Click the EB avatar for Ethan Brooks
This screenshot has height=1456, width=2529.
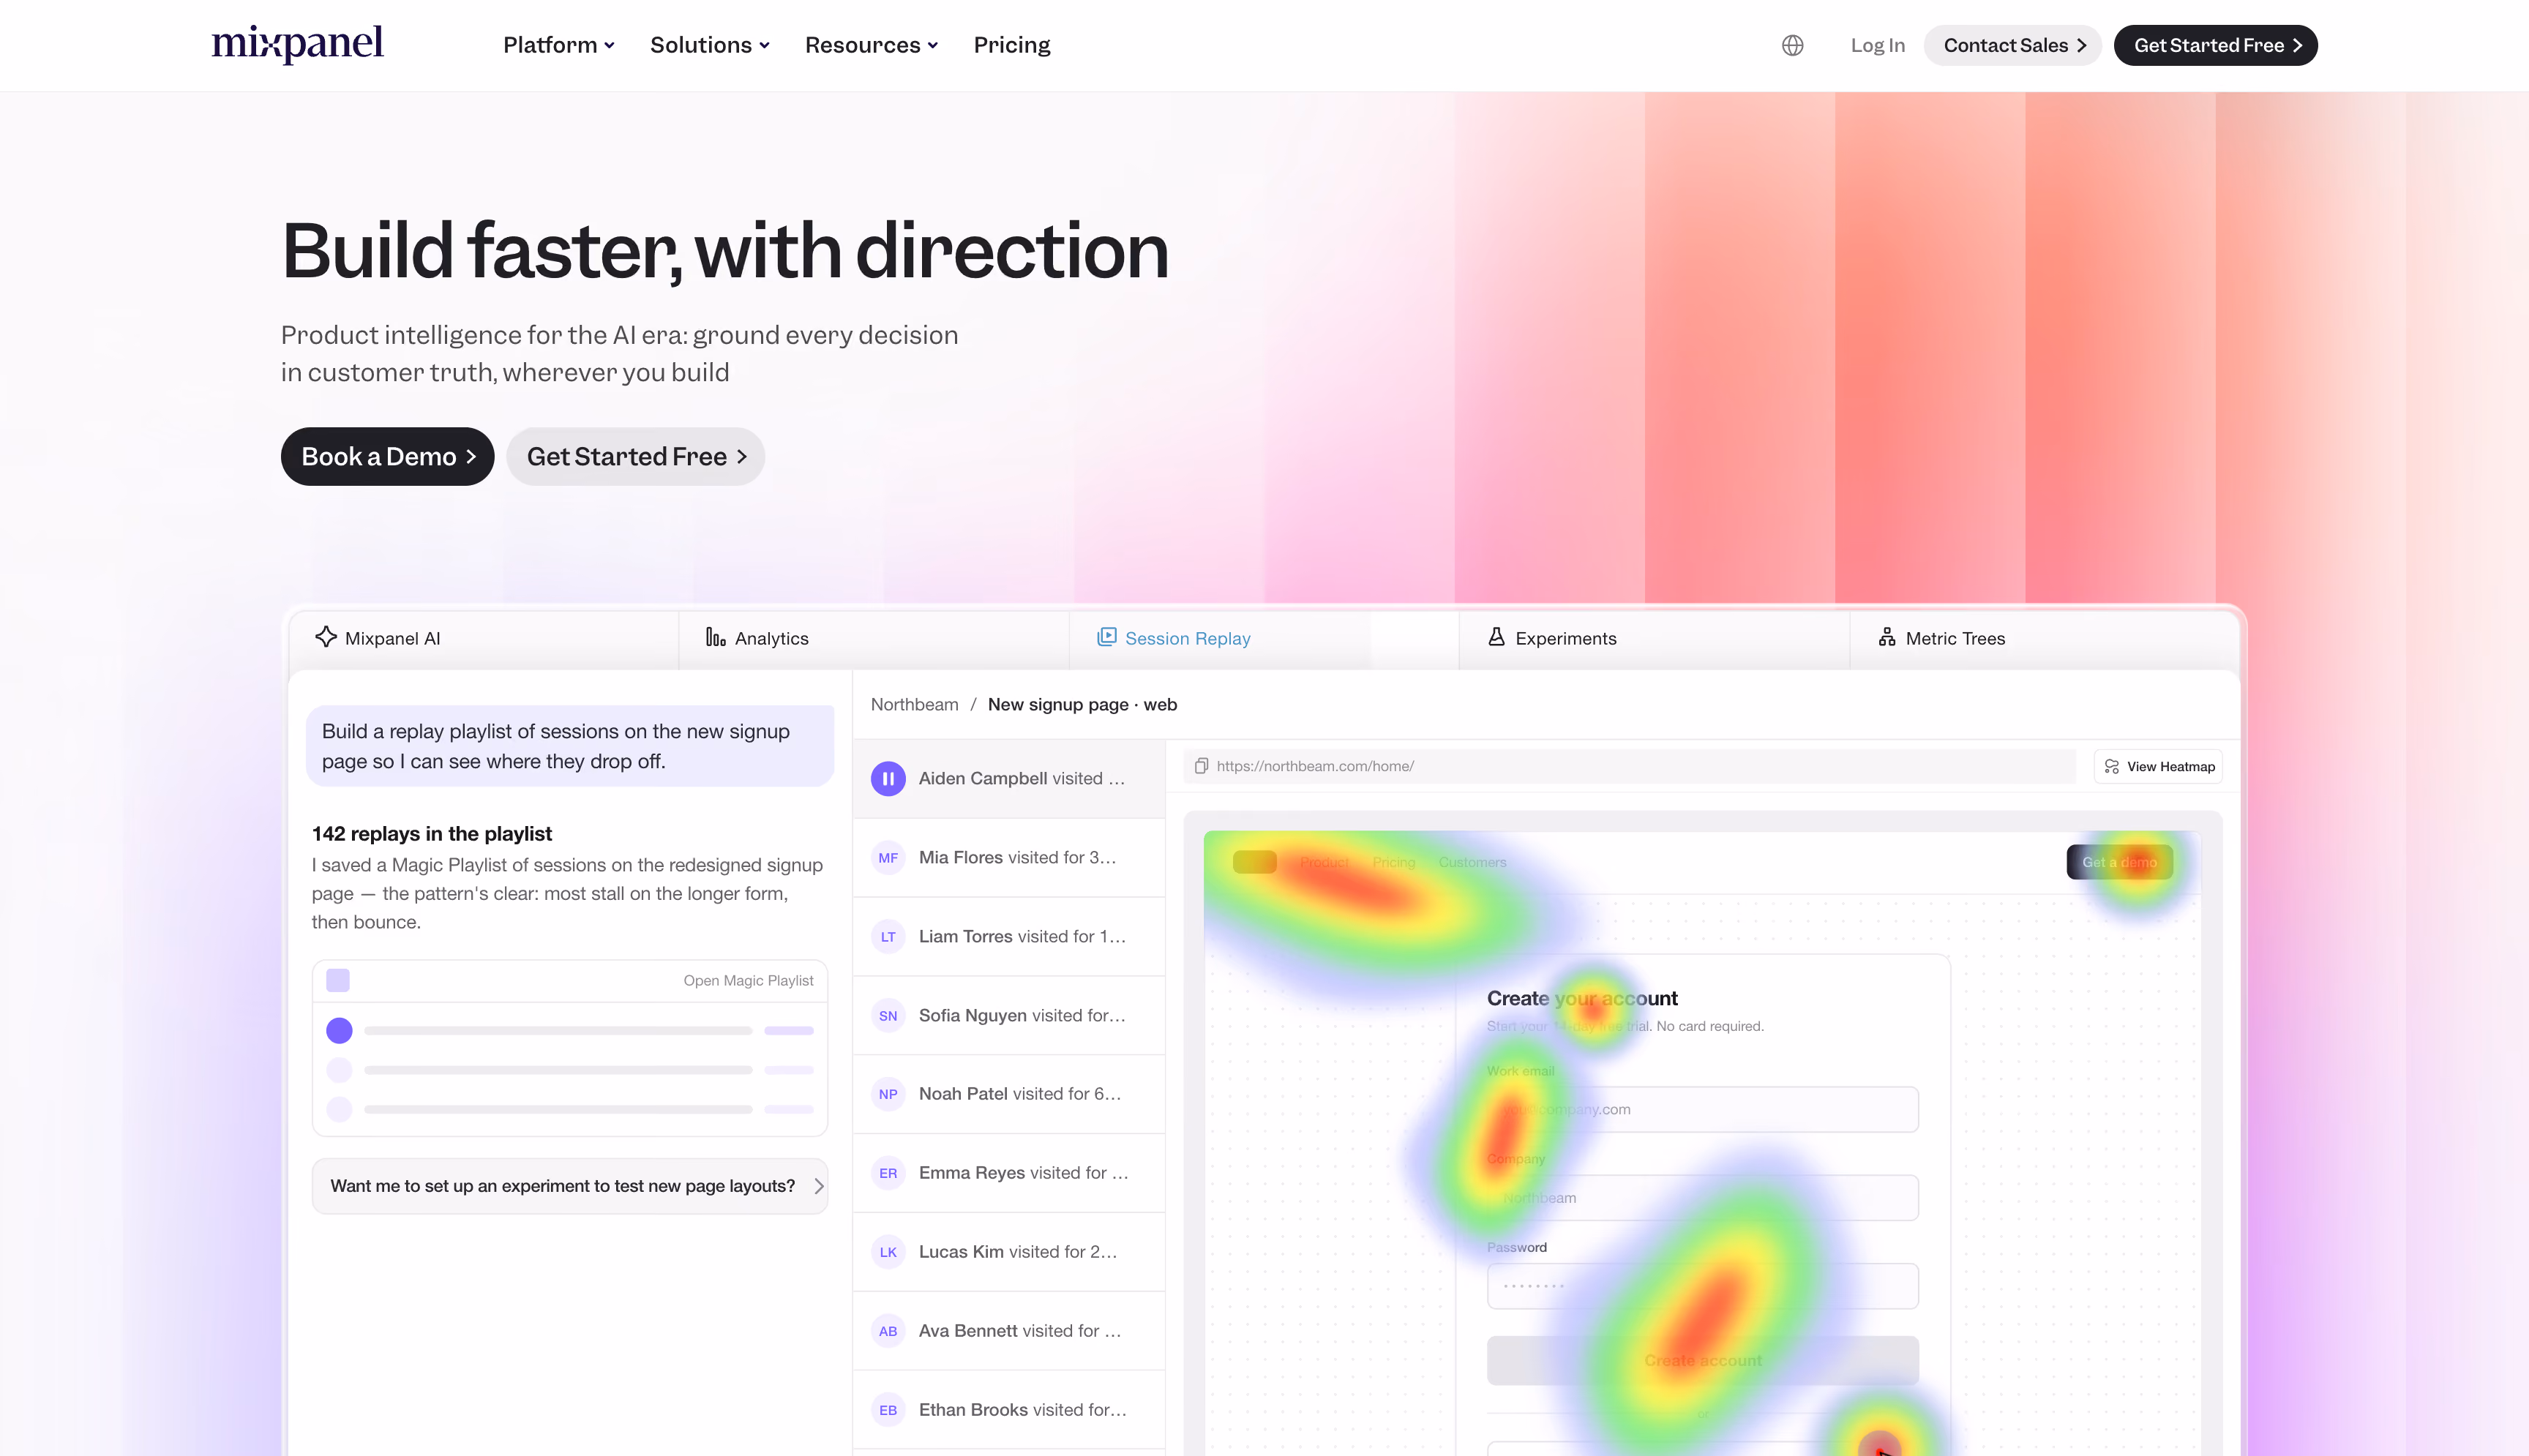888,1410
